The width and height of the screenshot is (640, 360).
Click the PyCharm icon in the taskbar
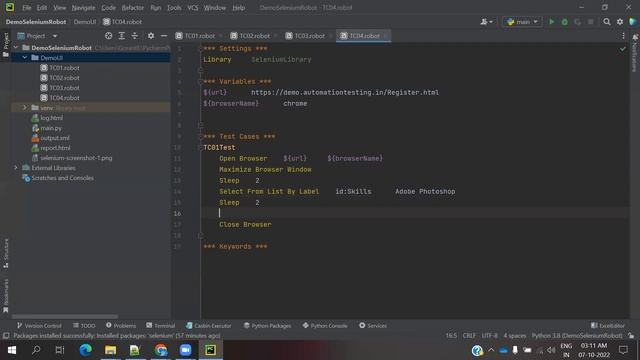[211, 350]
